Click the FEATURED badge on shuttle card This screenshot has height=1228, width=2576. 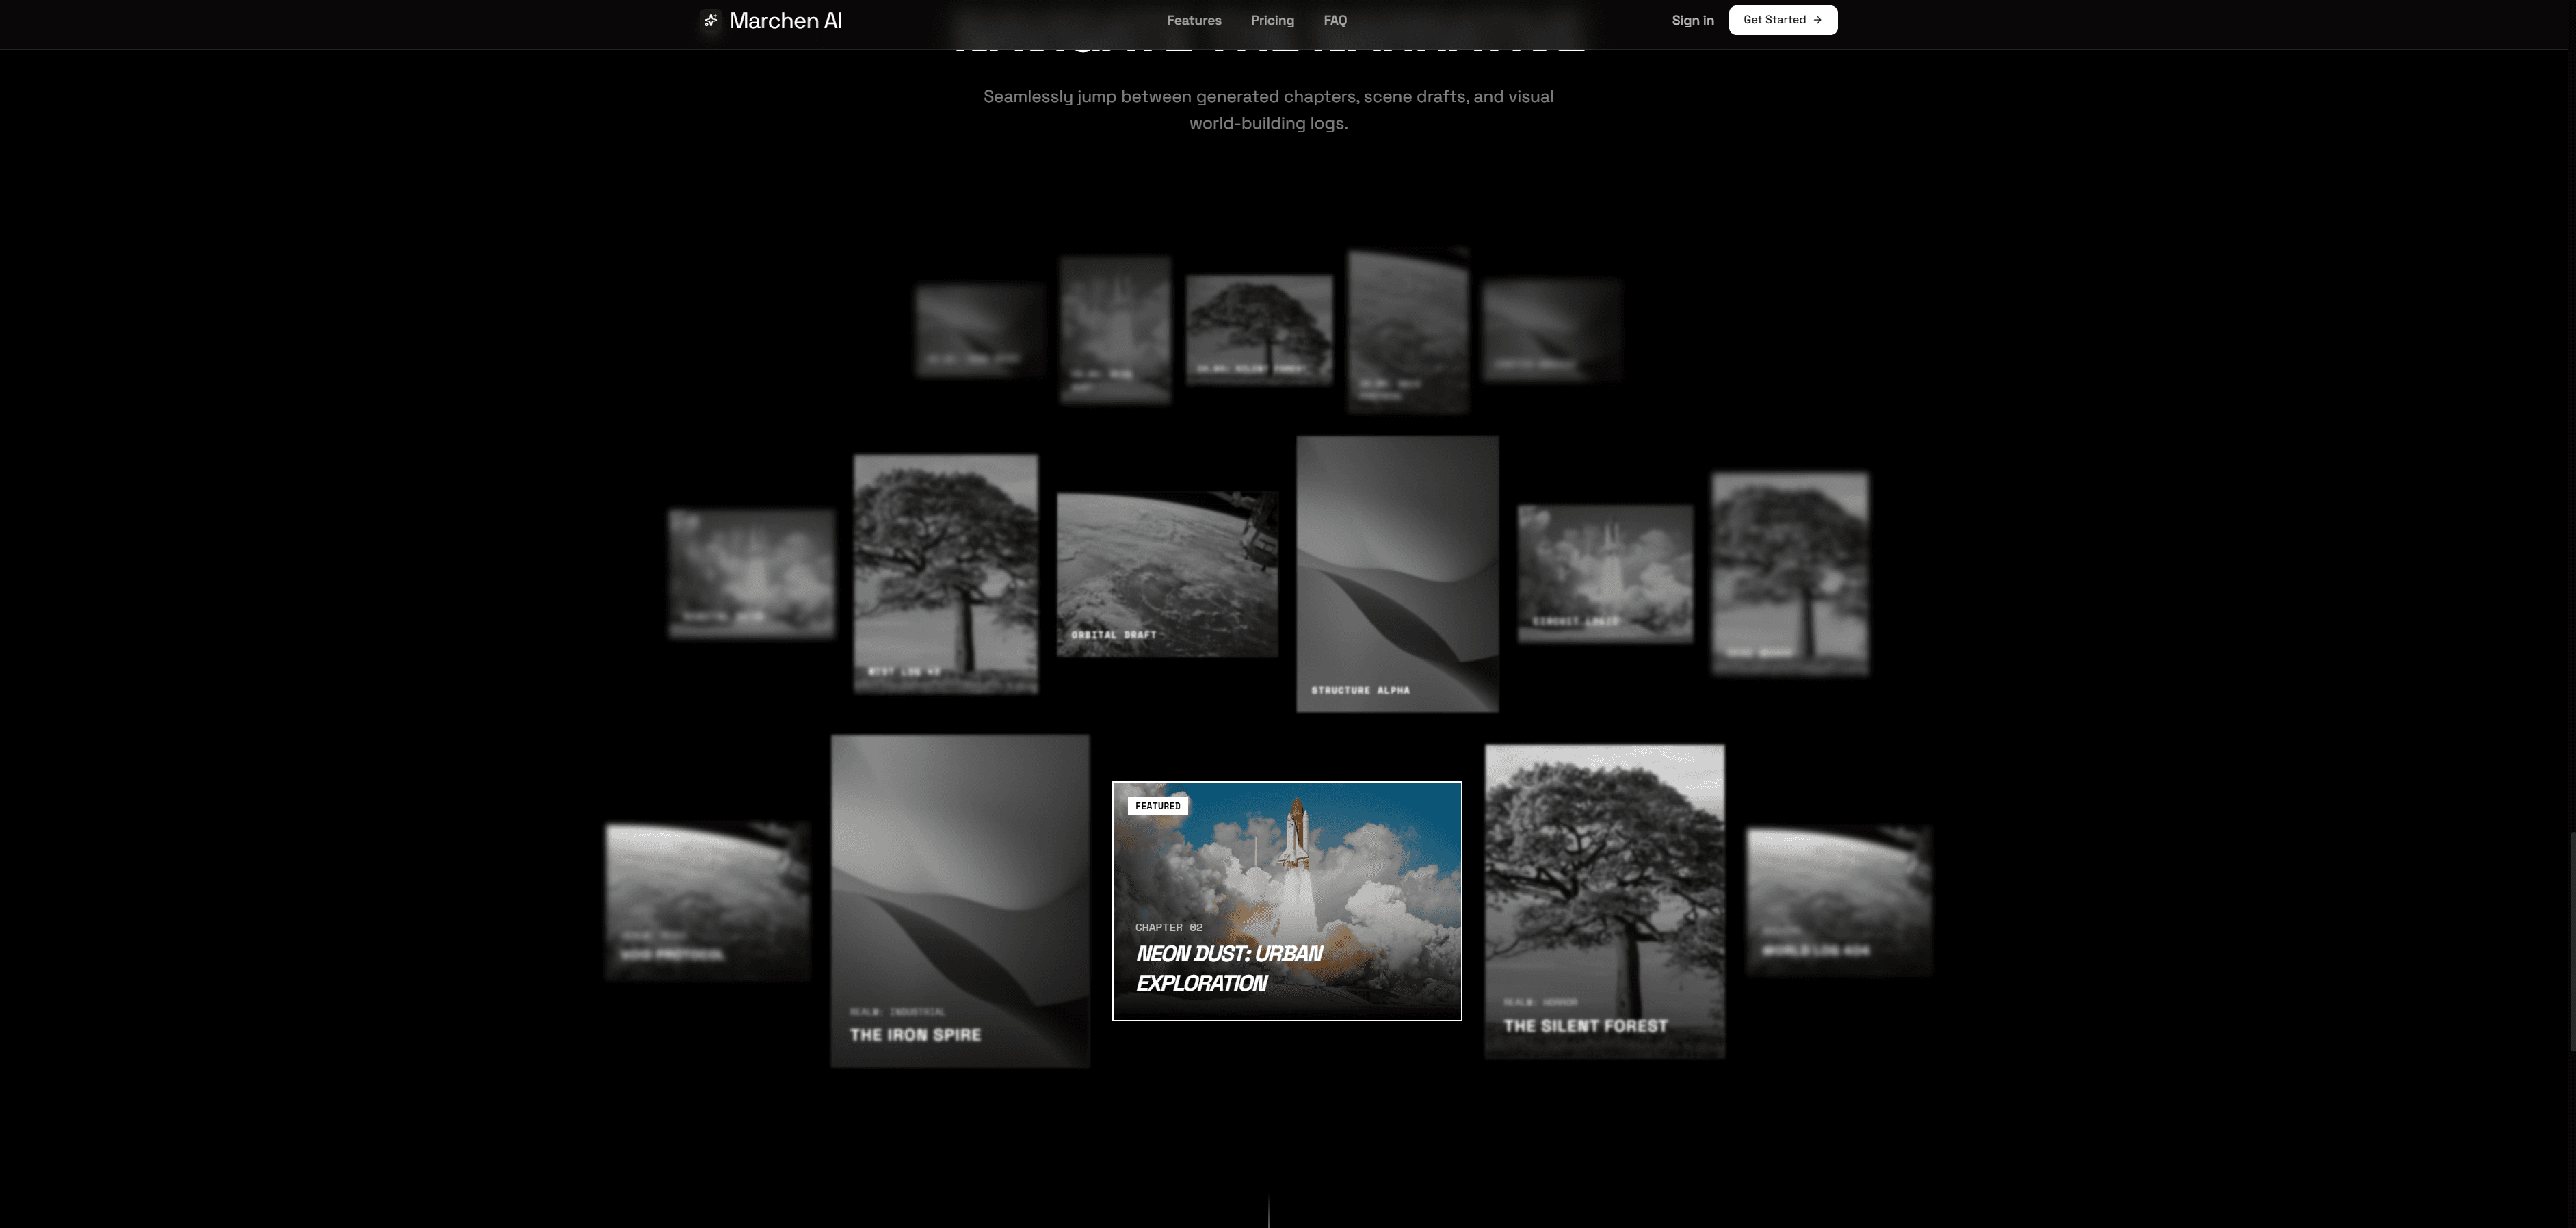(x=1157, y=806)
